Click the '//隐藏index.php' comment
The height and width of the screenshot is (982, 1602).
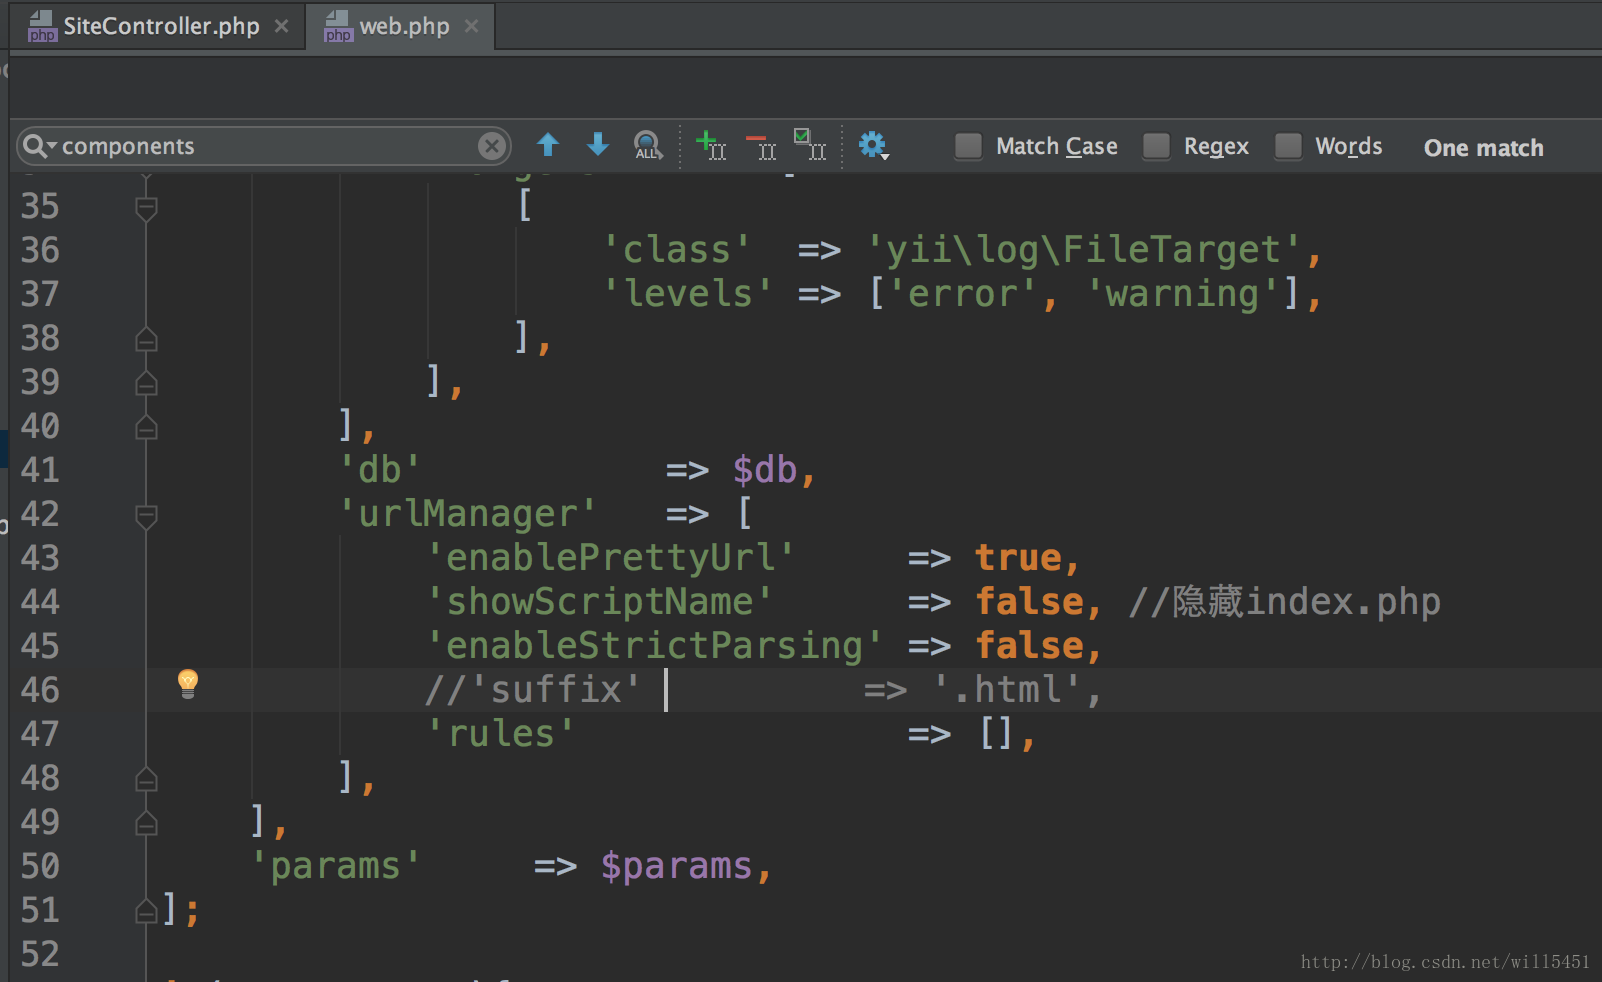click(x=1284, y=601)
